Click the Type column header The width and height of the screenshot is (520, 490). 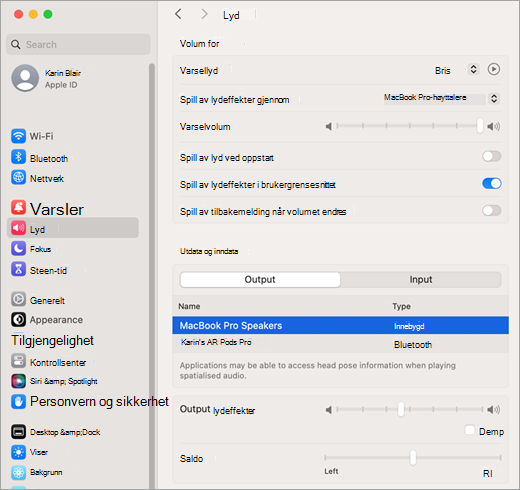pos(401,306)
